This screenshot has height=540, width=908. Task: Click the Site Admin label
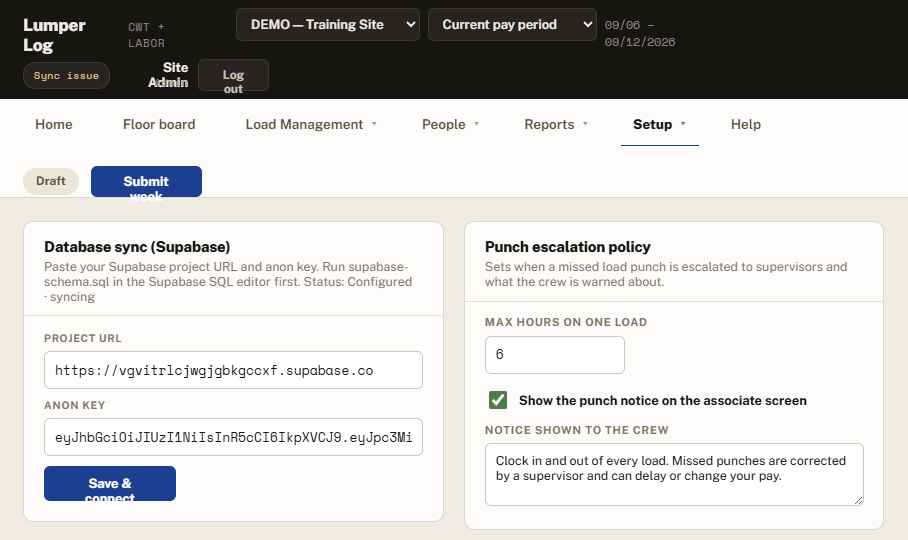click(168, 75)
